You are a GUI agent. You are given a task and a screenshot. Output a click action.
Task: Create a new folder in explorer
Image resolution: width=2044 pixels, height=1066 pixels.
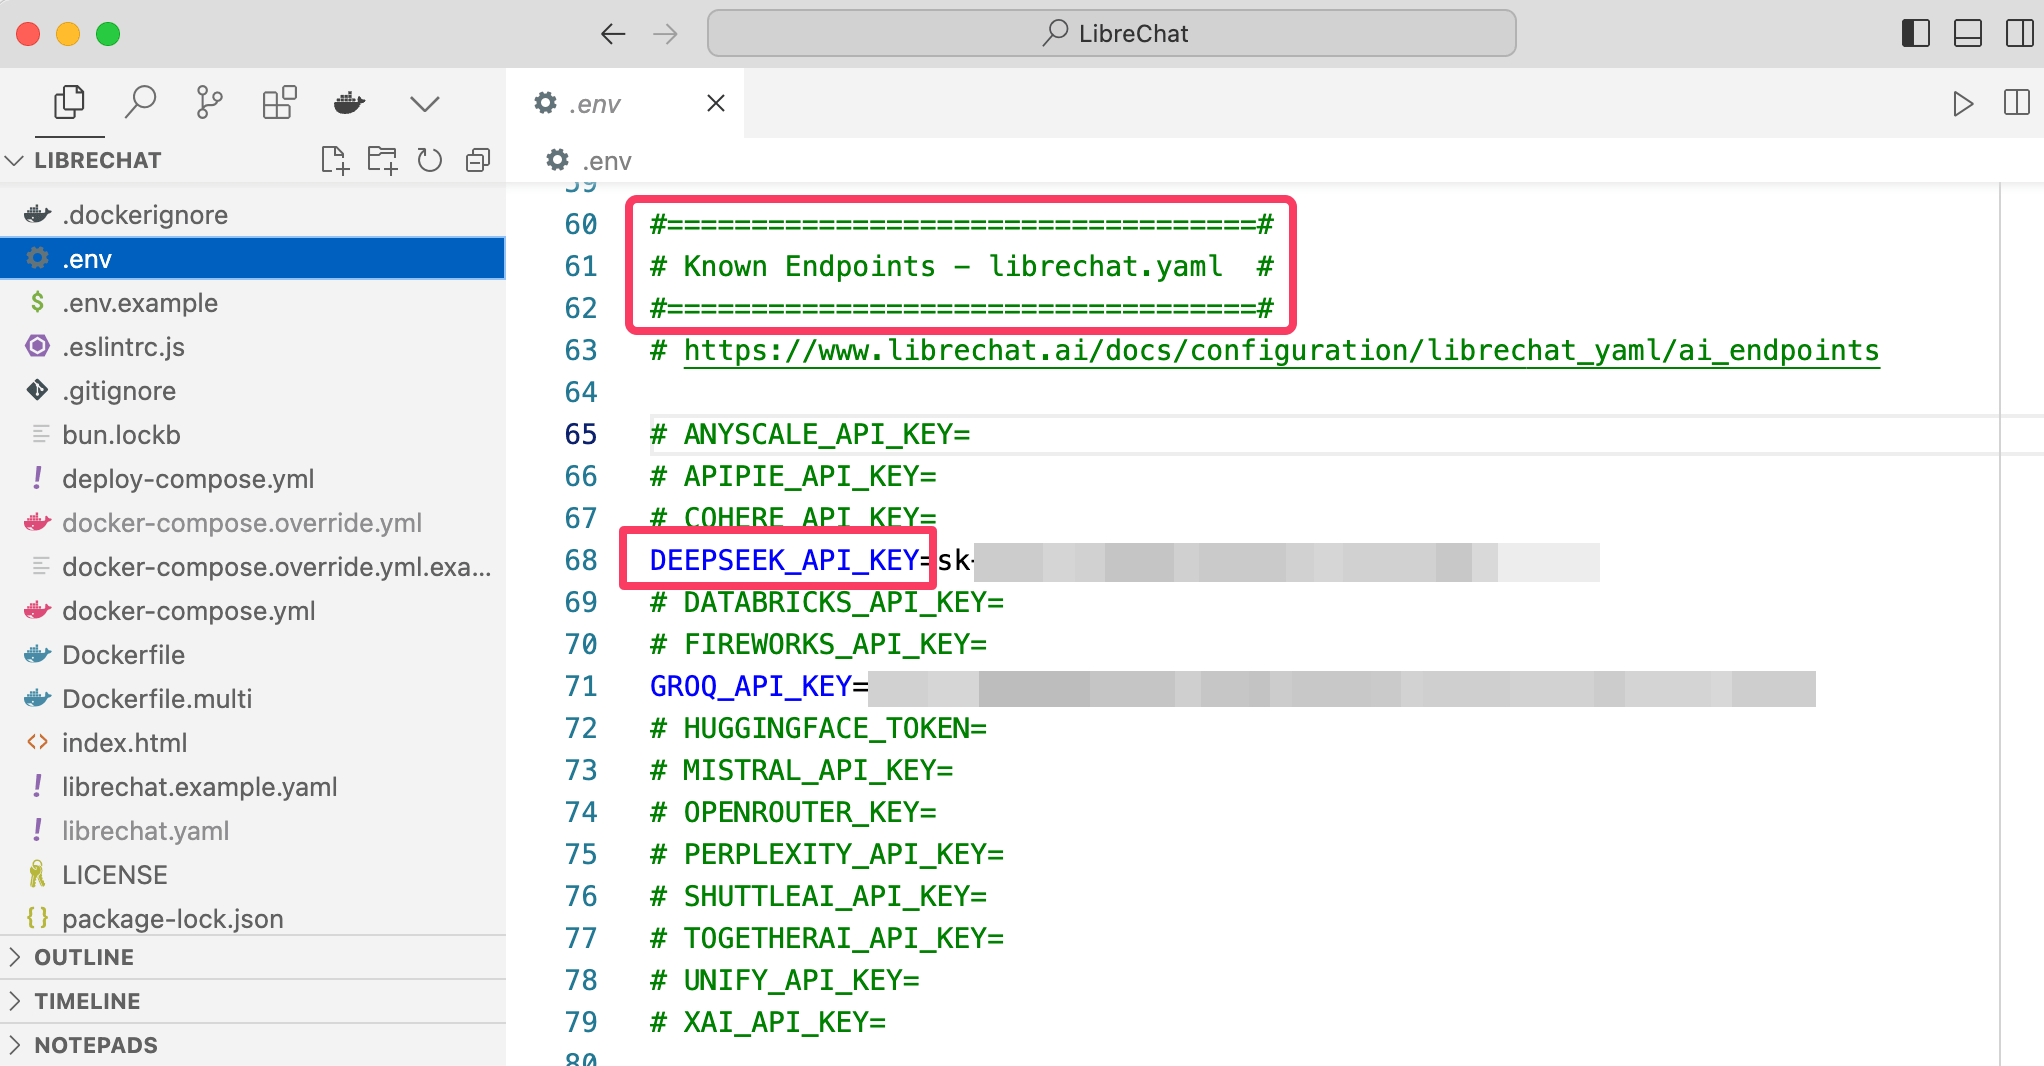382,160
